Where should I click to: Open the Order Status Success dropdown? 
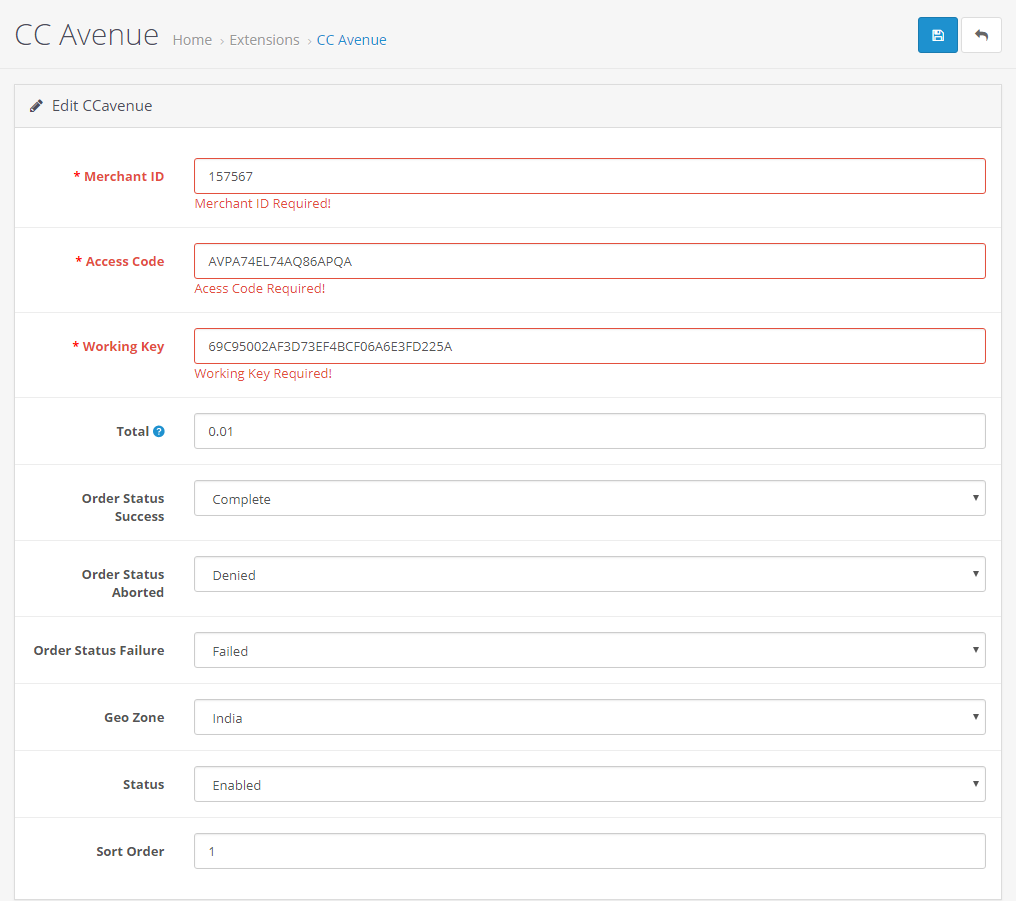click(x=590, y=498)
